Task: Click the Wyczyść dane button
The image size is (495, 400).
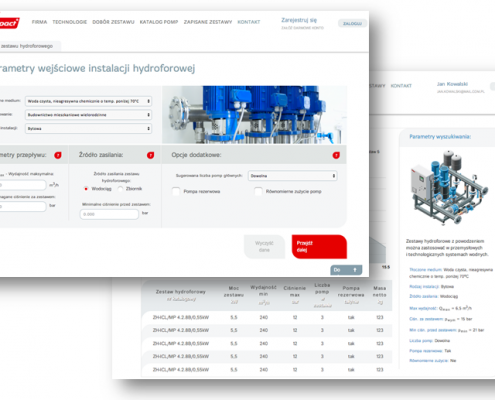Action: point(264,247)
